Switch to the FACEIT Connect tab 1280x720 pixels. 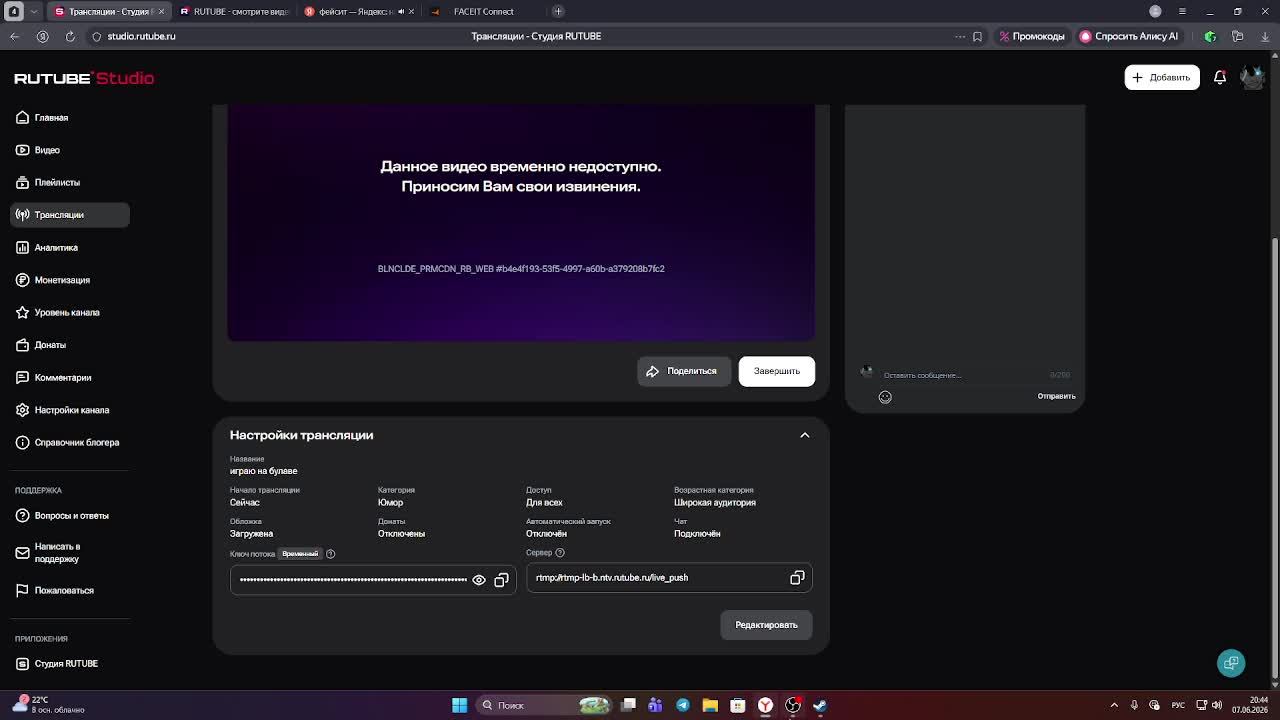[484, 11]
